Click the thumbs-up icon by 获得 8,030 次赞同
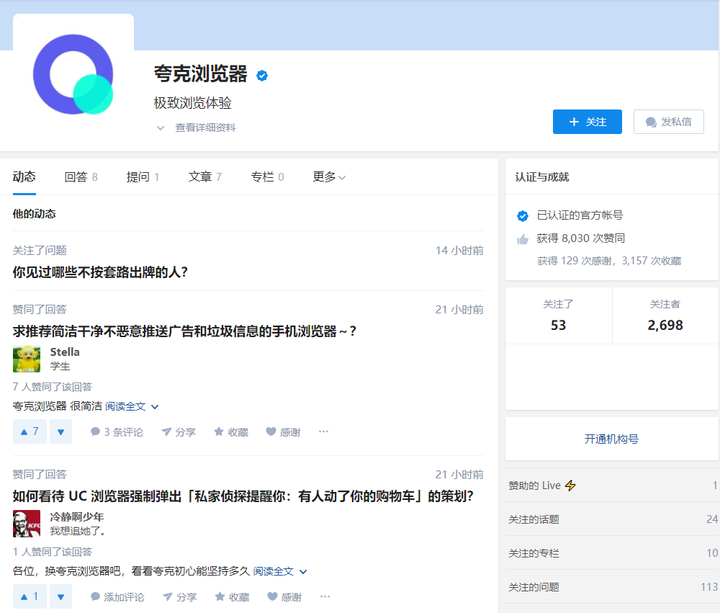The width and height of the screenshot is (720, 613). 523,239
